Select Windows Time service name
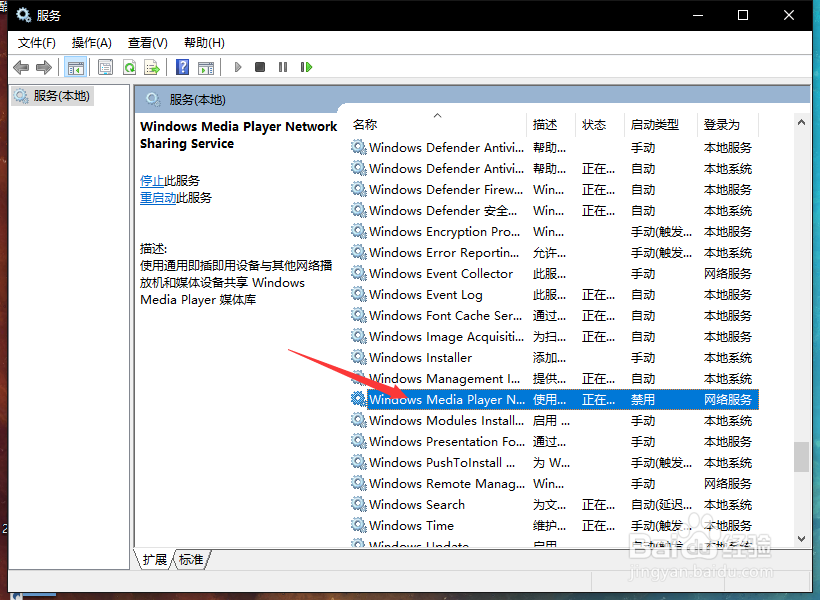The image size is (820, 600). [412, 525]
